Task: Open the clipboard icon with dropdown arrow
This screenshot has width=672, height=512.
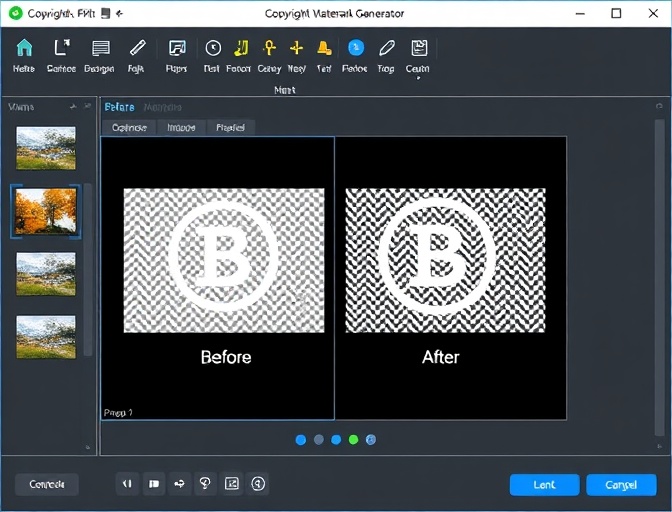Action: (419, 48)
